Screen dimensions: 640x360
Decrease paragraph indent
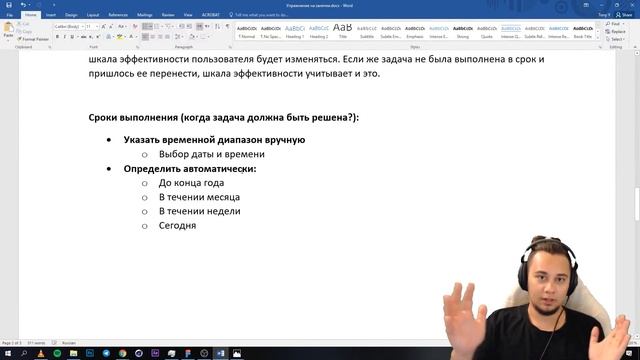(x=182, y=27)
